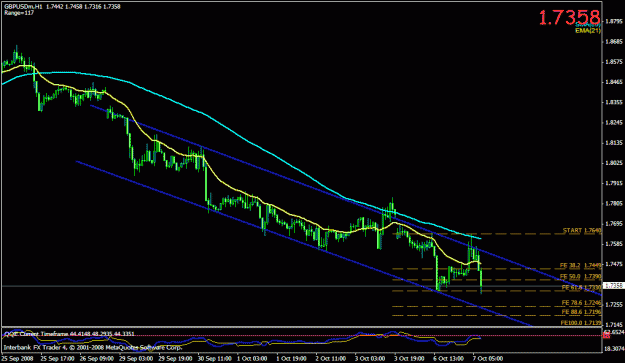The image size is (625, 363).
Task: Click the 1.7475 price axis value
Action: (614, 264)
